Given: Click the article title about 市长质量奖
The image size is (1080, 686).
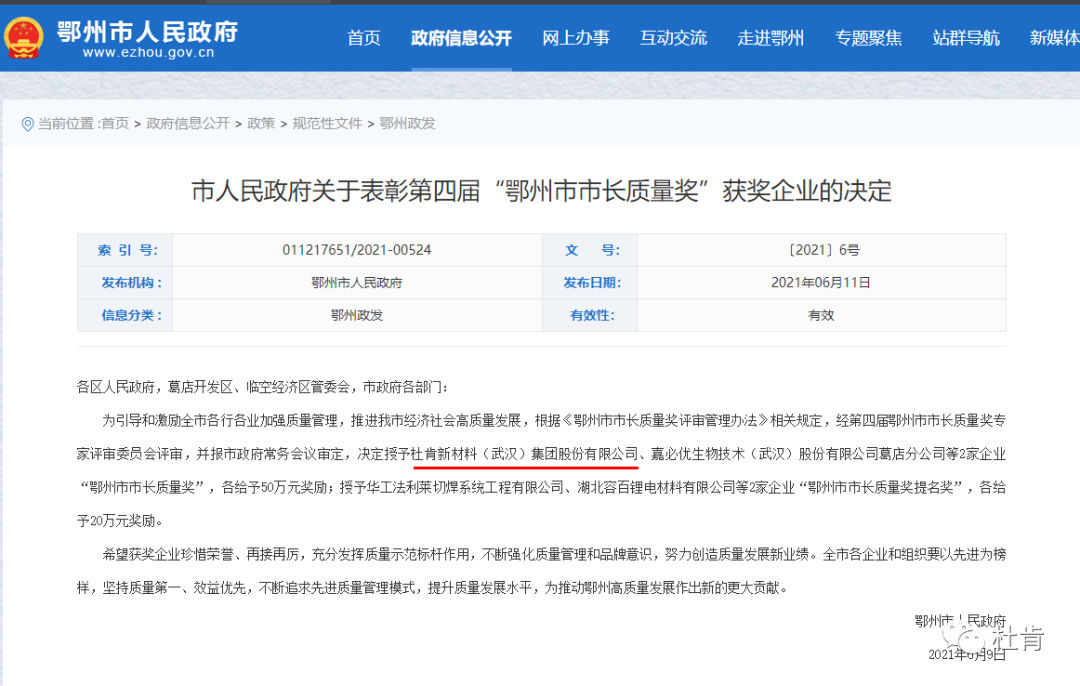Looking at the screenshot, I should 541,191.
